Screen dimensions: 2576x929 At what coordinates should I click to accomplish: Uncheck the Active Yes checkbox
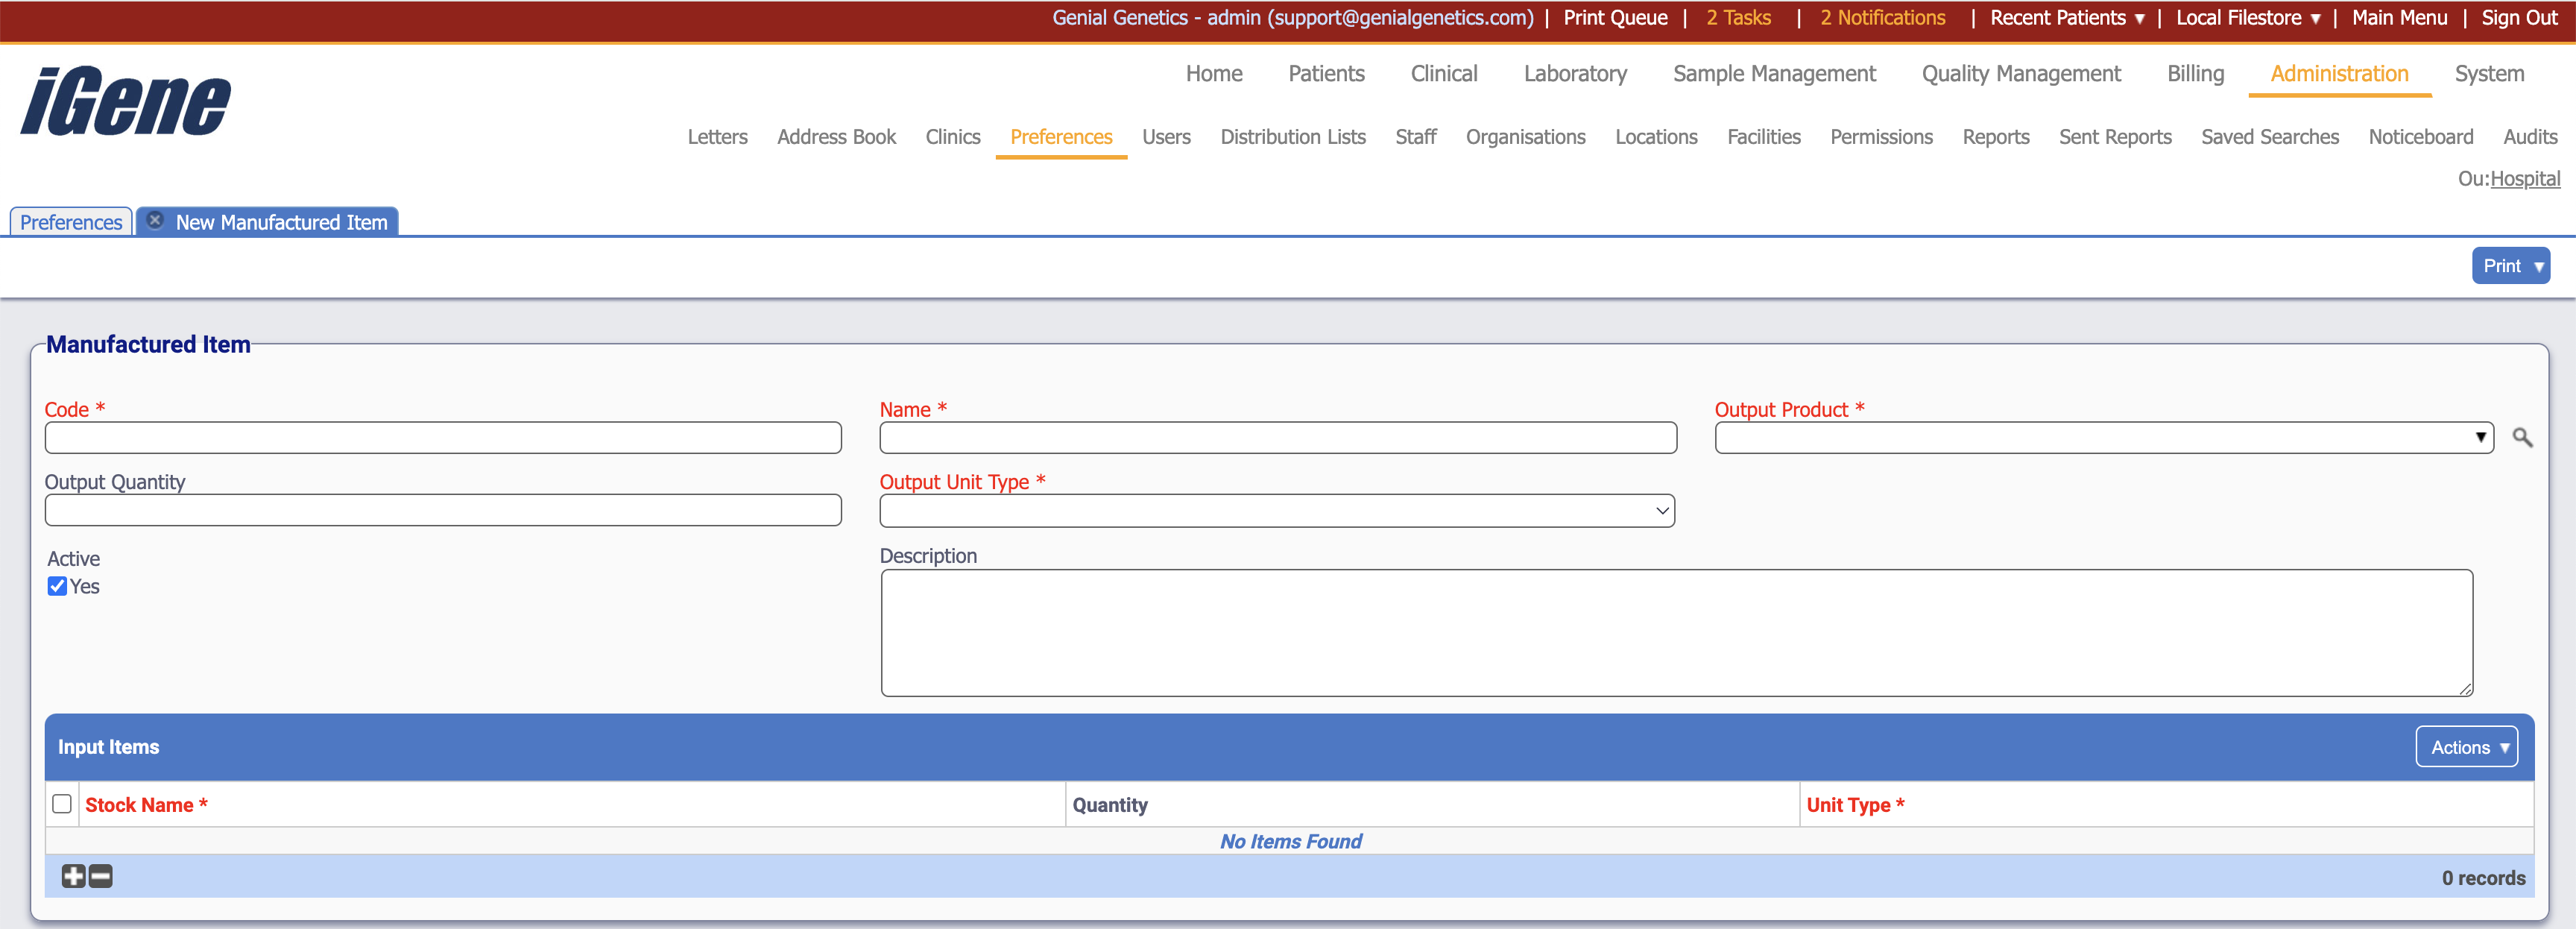tap(58, 587)
